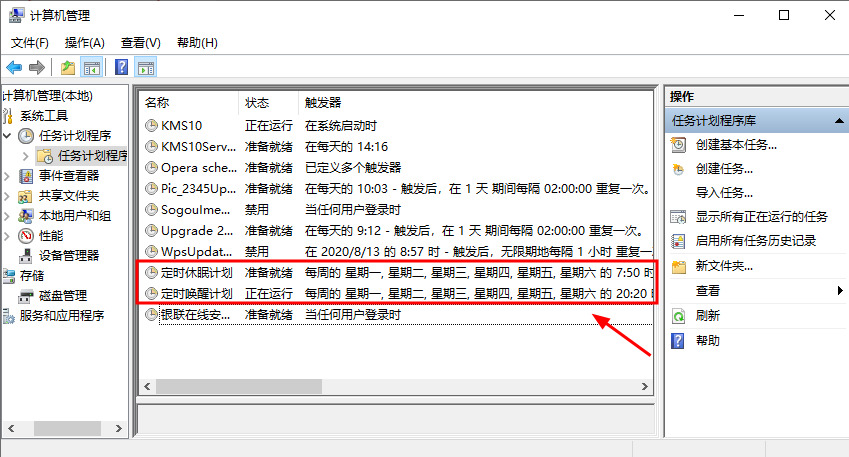Click 显示所有正在运行的任务 action link
849x457 pixels.
tap(761, 217)
